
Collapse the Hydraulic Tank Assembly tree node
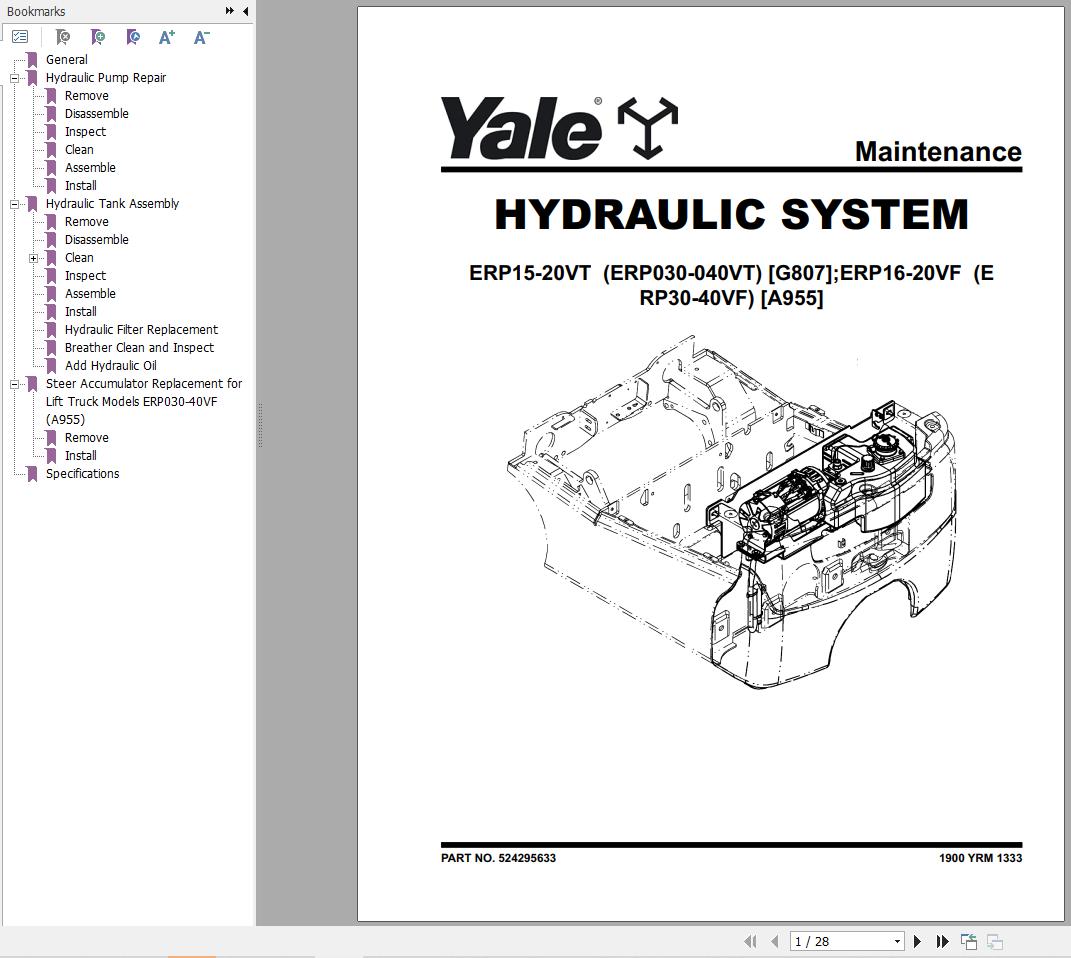pyautogui.click(x=14, y=204)
